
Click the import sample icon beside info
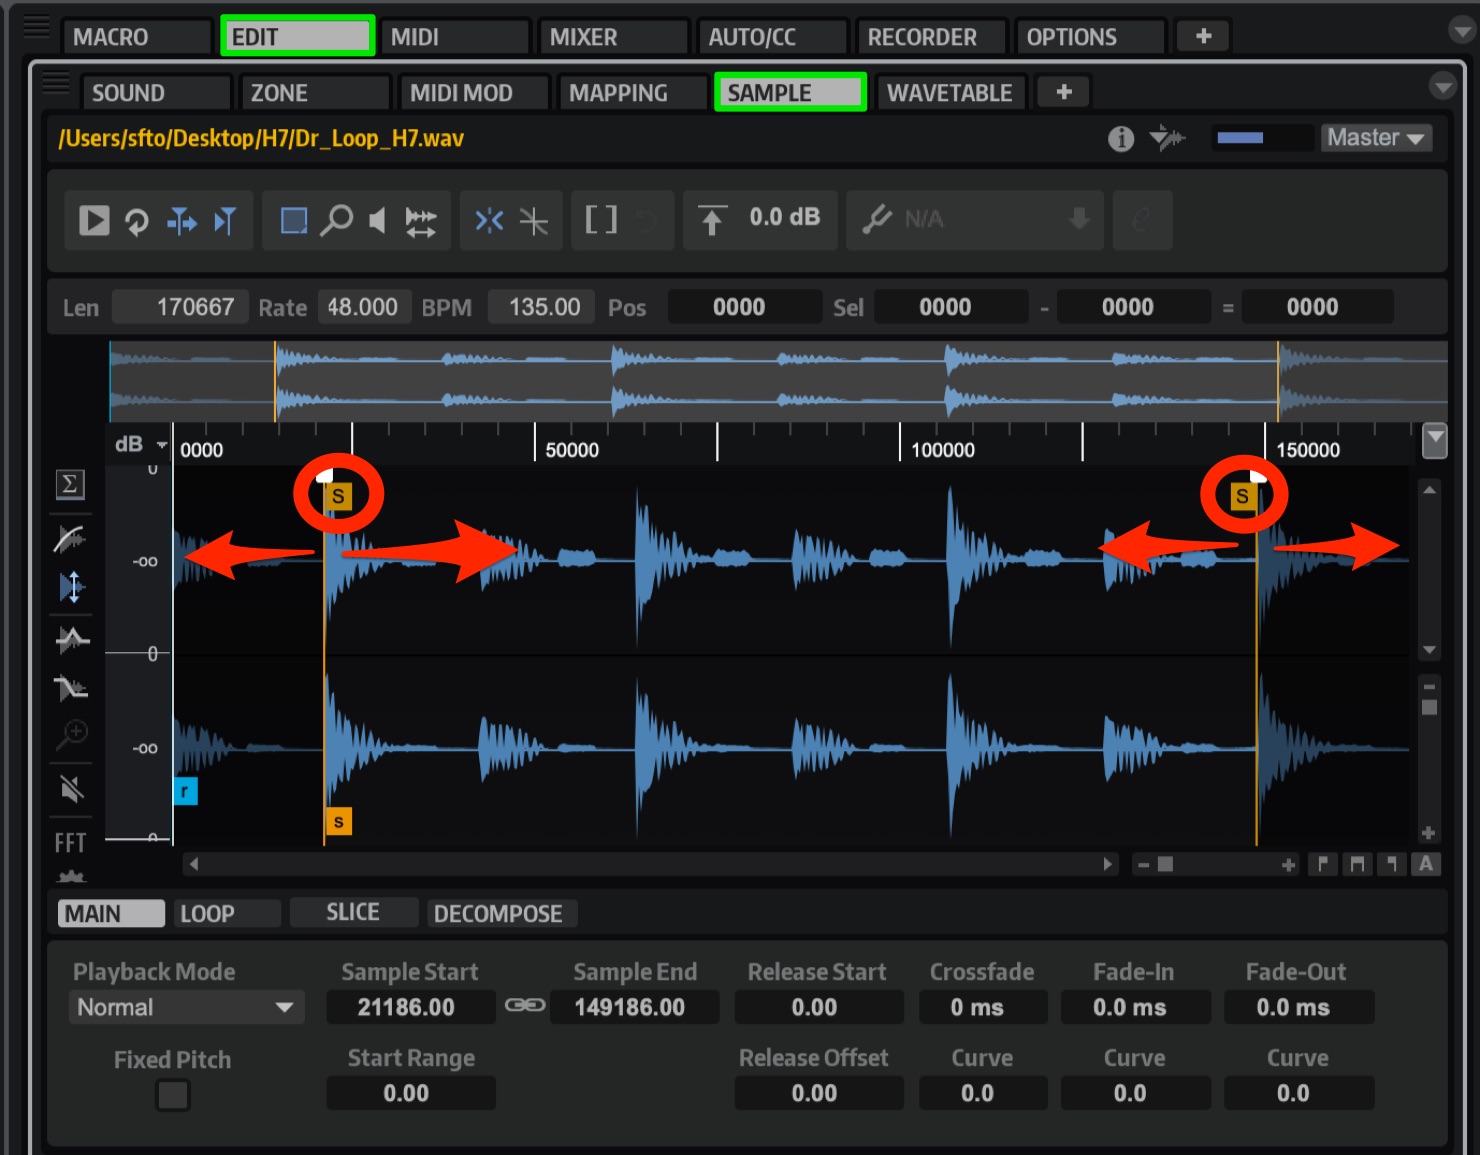pyautogui.click(x=1167, y=137)
